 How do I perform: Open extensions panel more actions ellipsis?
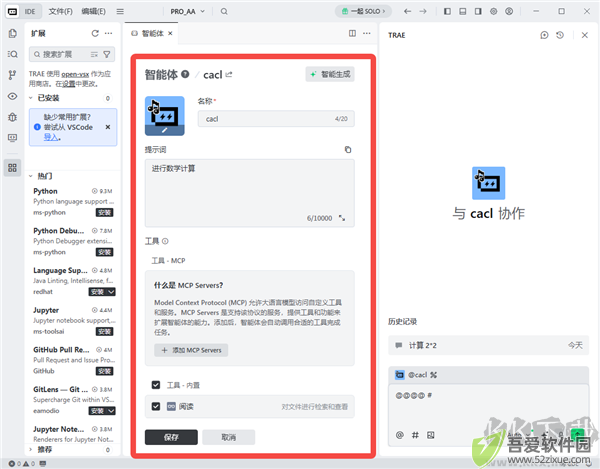point(109,33)
